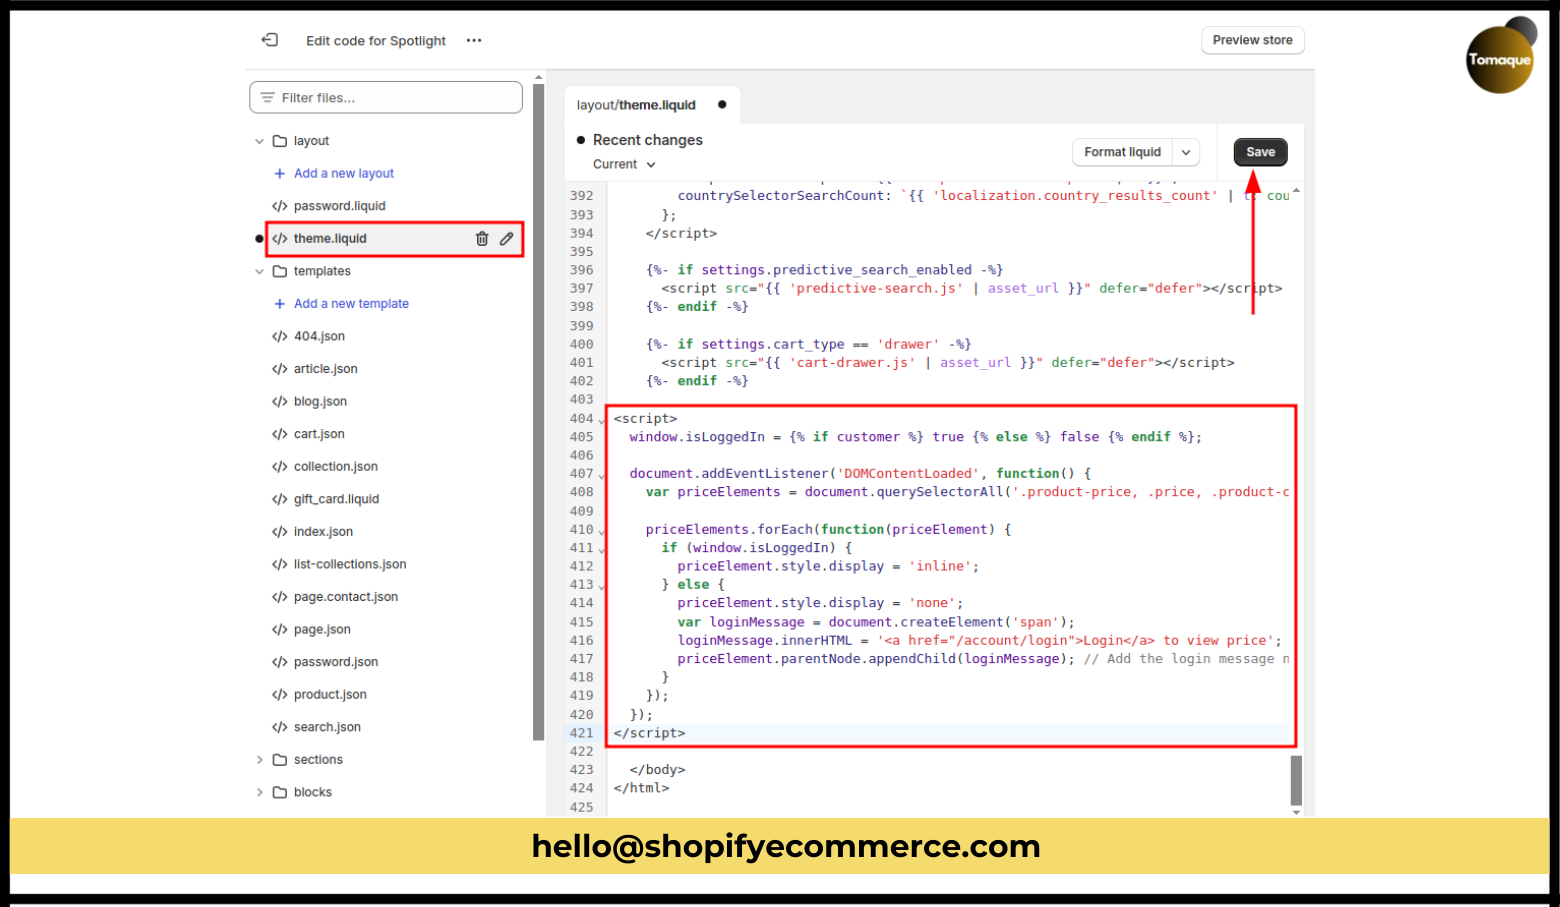Click line number 421 in the gutter
The image size is (1560, 907).
(581, 733)
